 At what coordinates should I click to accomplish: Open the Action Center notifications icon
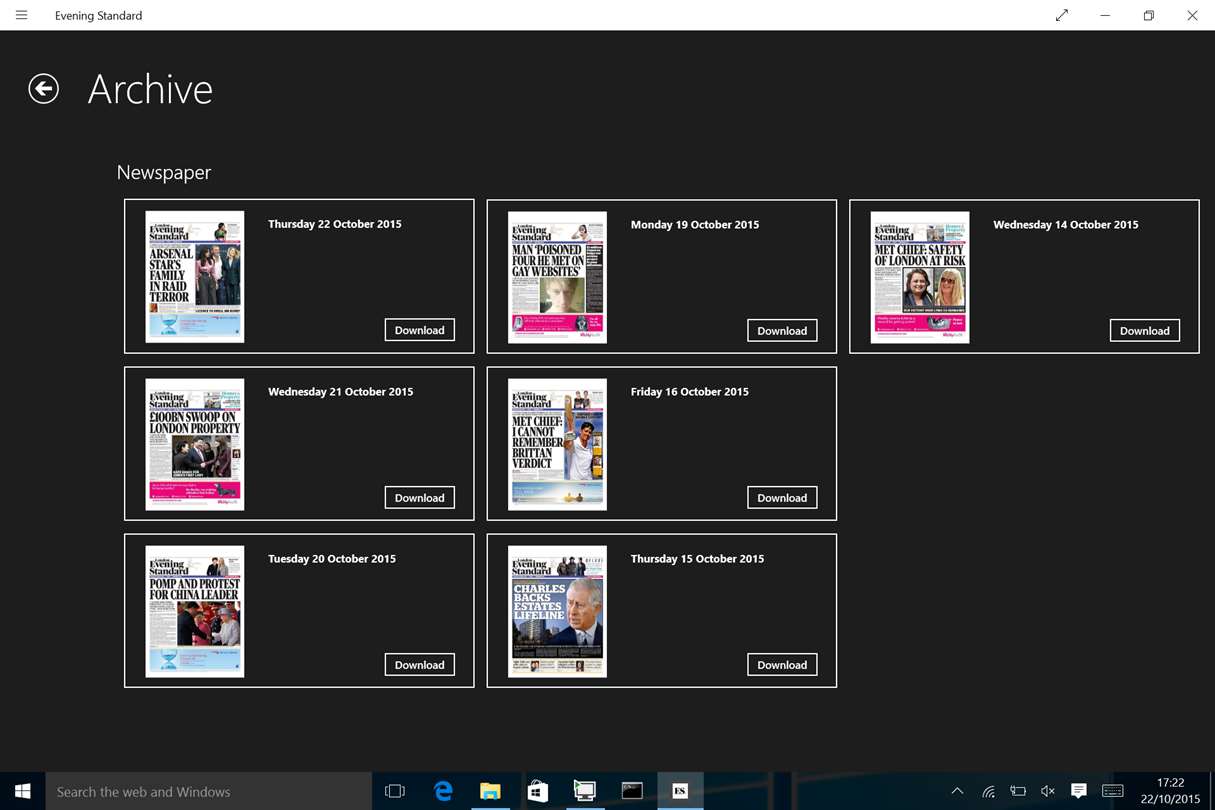tap(1079, 791)
